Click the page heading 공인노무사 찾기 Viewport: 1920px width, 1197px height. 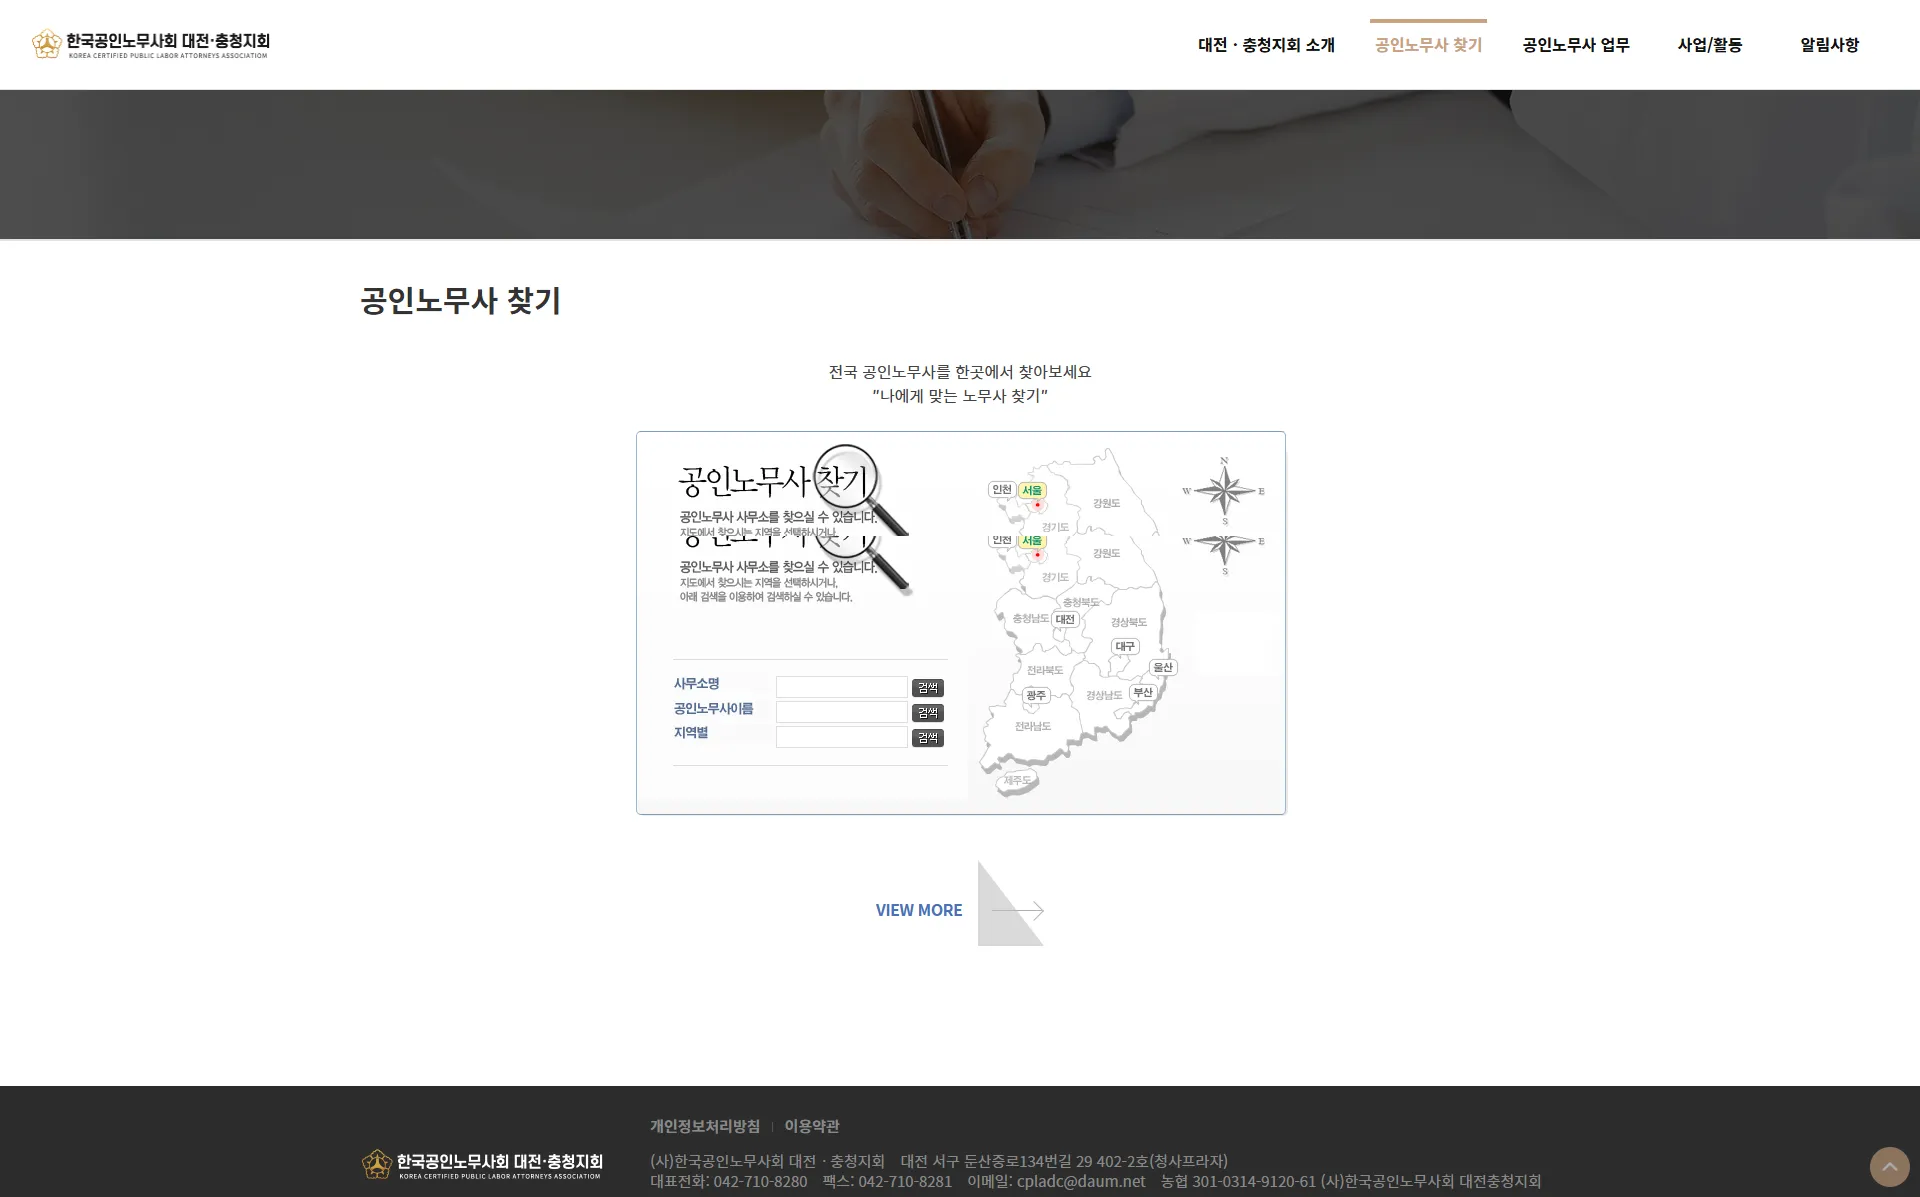461,301
